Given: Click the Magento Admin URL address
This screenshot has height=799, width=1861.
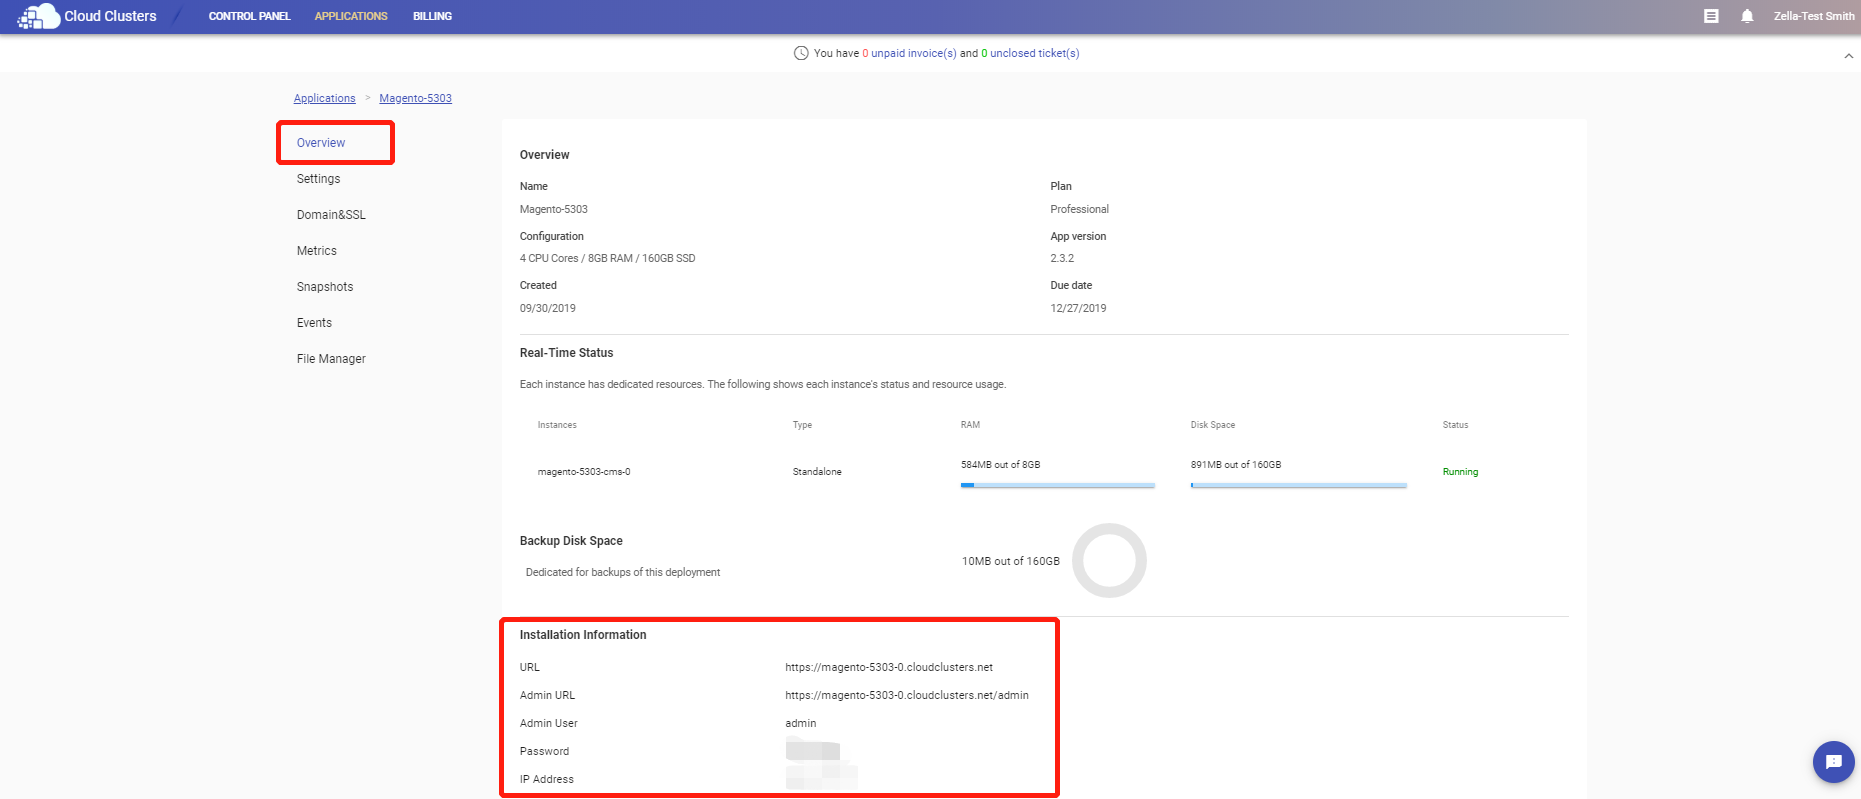Looking at the screenshot, I should (x=906, y=695).
